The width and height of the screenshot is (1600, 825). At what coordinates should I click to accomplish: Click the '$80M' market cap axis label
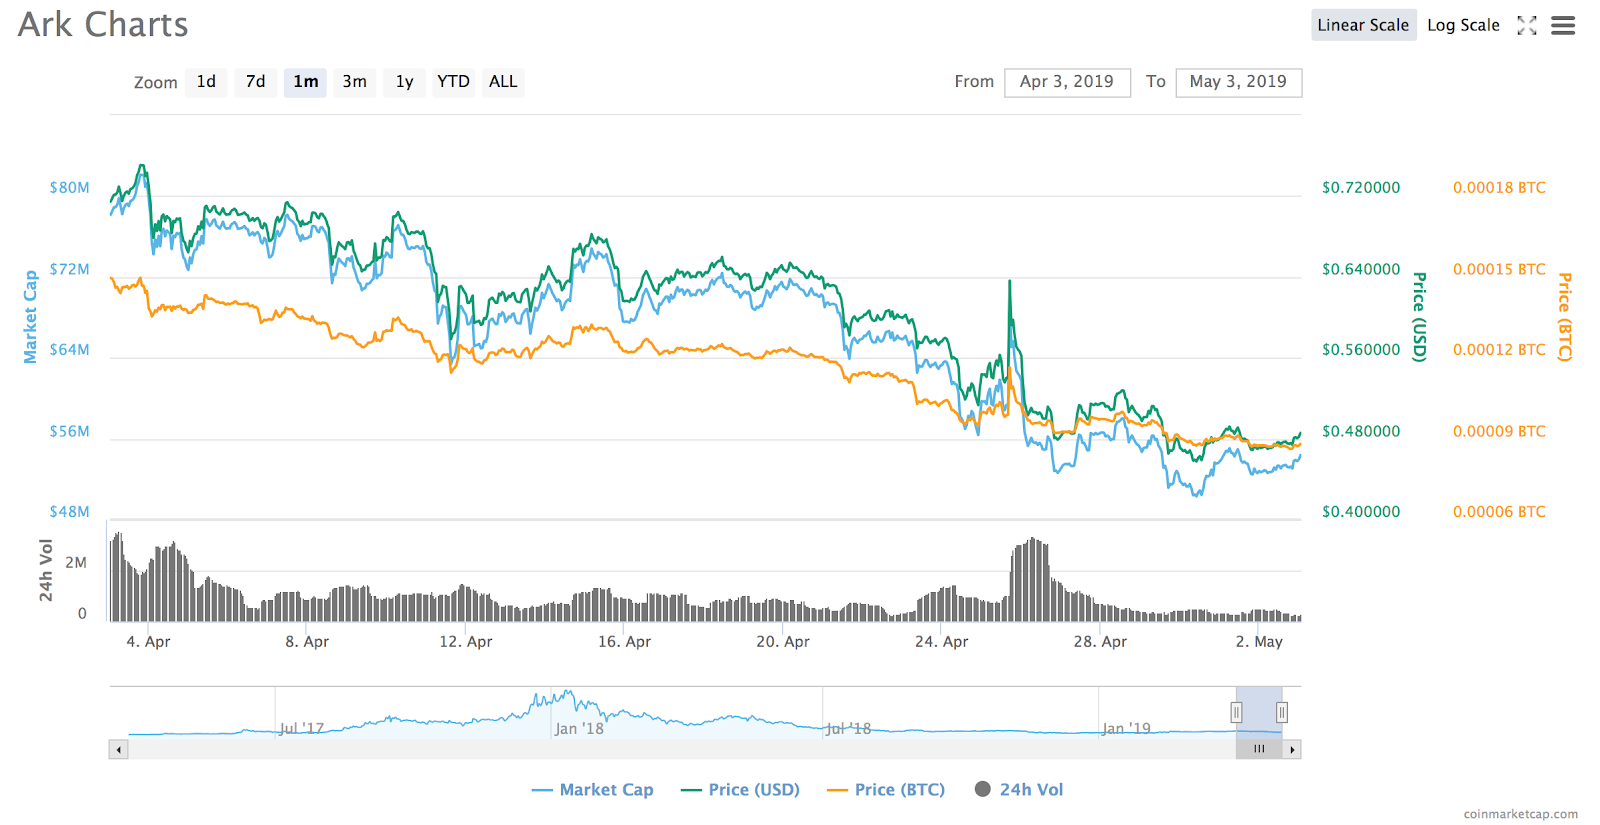(x=70, y=188)
